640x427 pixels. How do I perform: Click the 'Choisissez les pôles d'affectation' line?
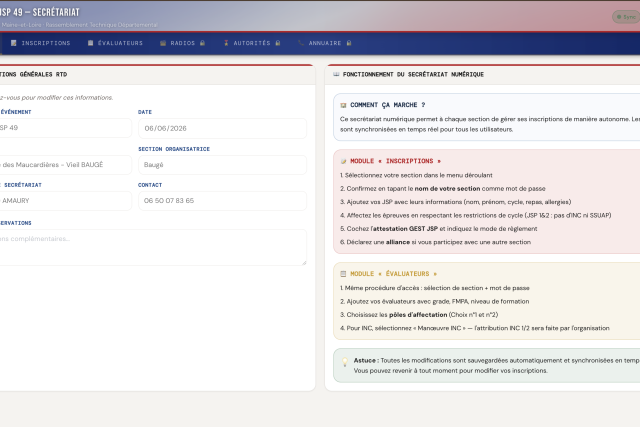coord(419,315)
